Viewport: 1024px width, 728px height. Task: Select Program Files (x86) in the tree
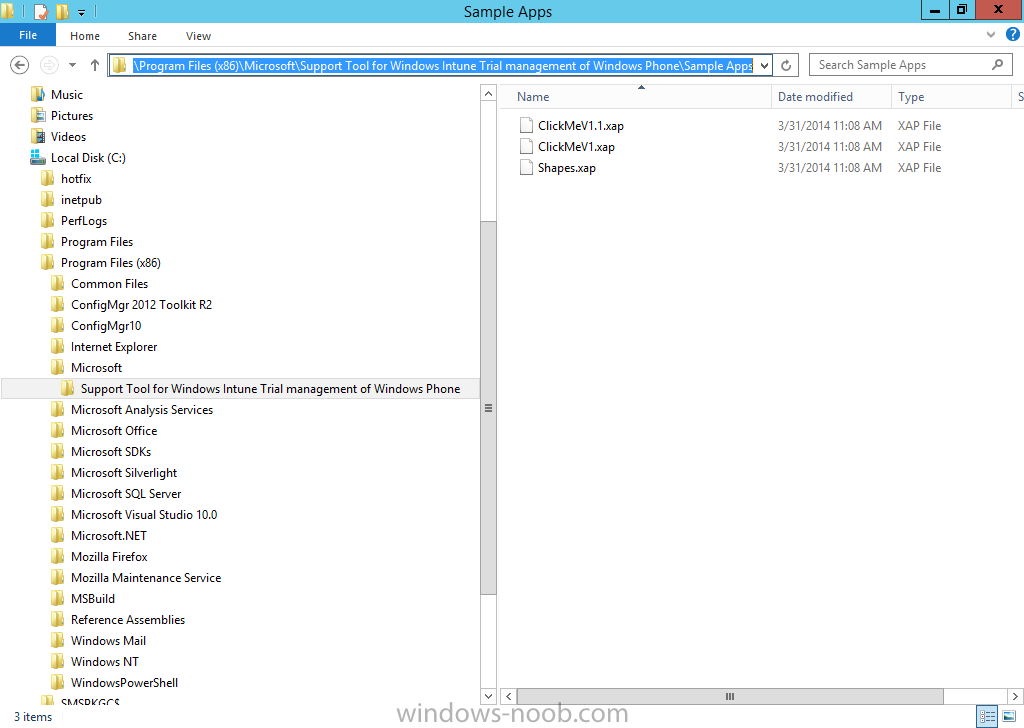110,262
